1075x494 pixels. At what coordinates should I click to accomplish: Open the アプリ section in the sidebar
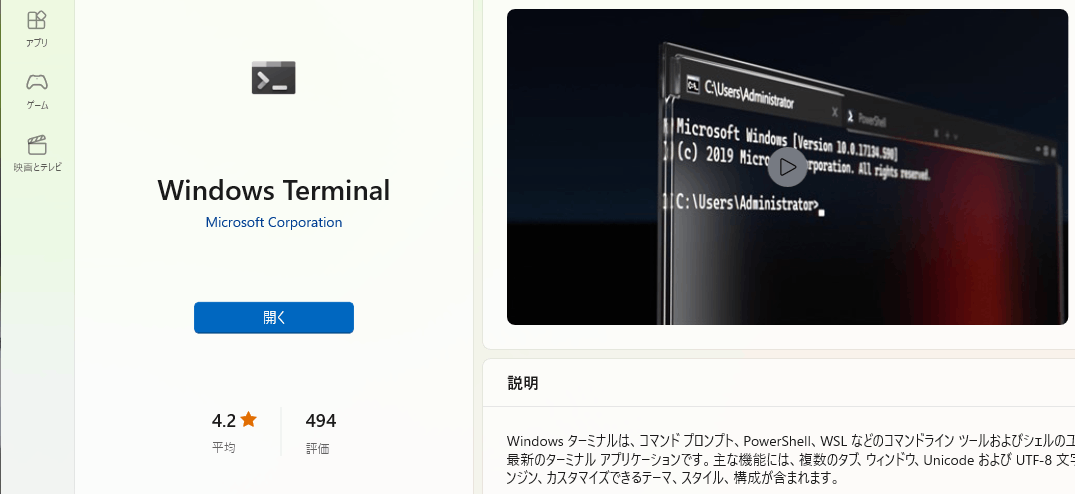coord(37,29)
